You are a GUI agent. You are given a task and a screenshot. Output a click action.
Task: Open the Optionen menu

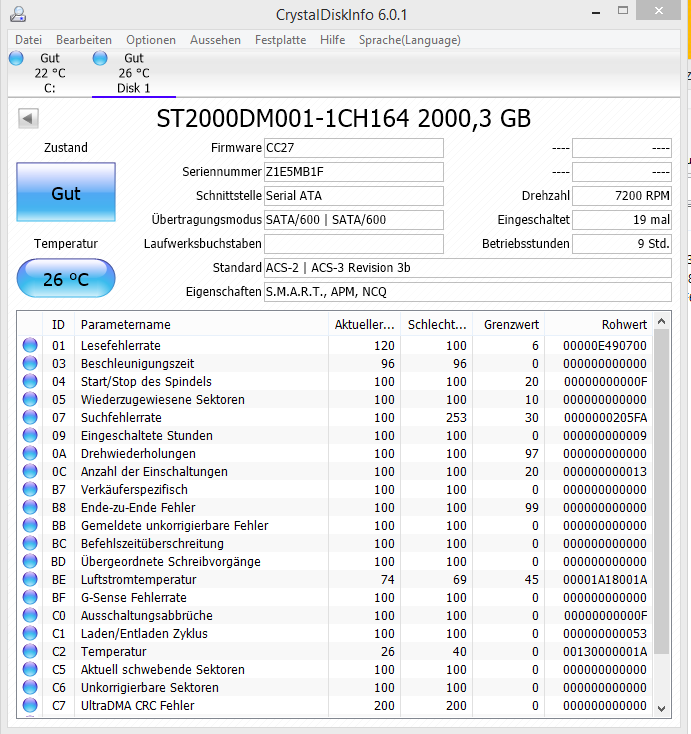click(151, 40)
